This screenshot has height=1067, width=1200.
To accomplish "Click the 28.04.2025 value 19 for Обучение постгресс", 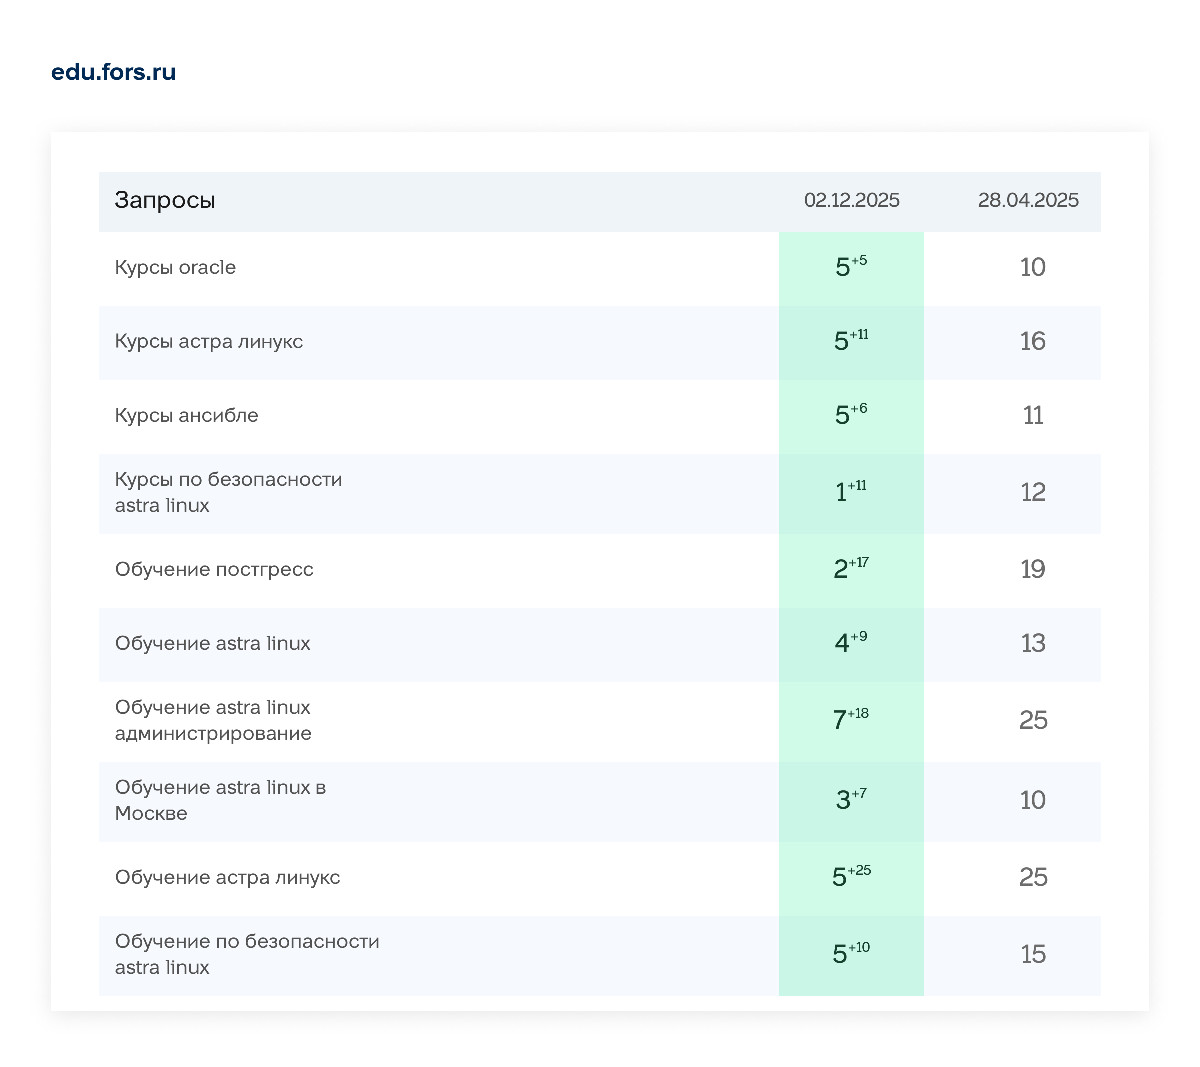I will [1032, 569].
